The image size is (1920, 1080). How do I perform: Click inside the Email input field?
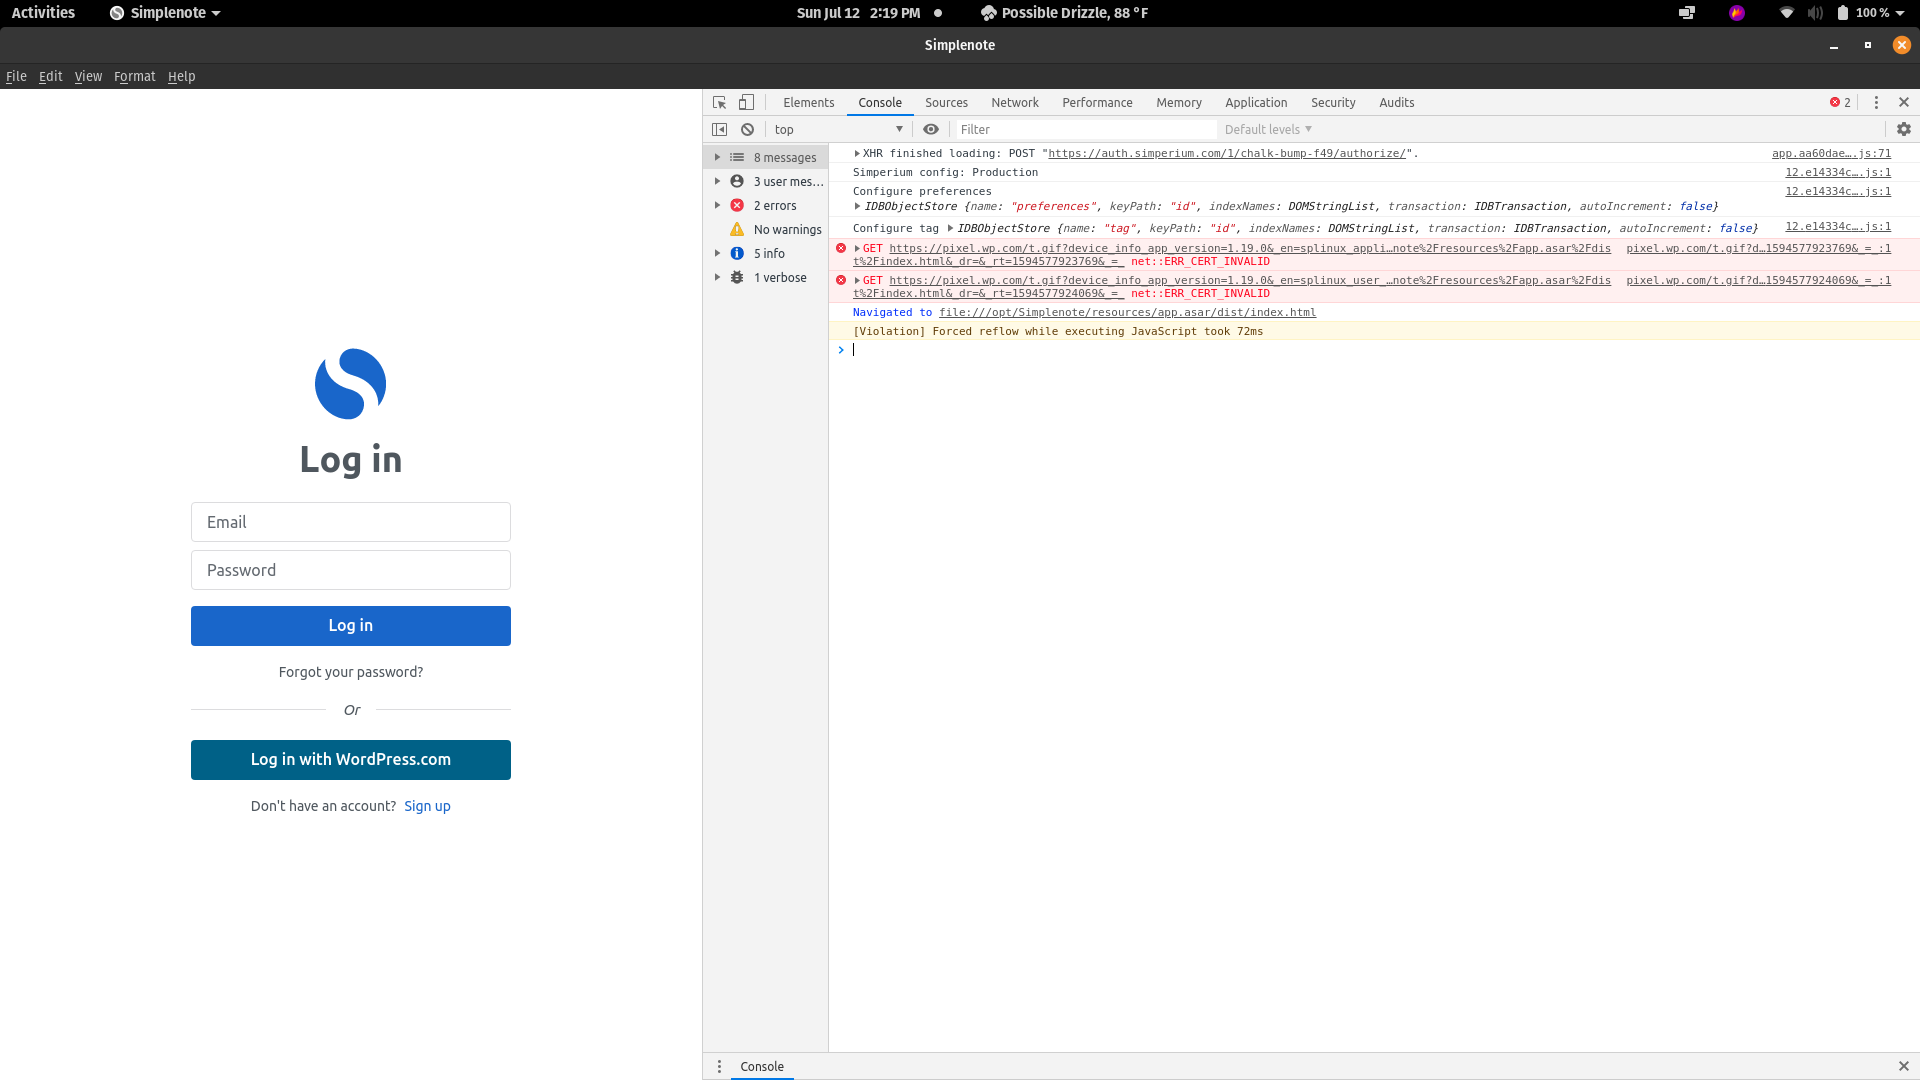[350, 521]
